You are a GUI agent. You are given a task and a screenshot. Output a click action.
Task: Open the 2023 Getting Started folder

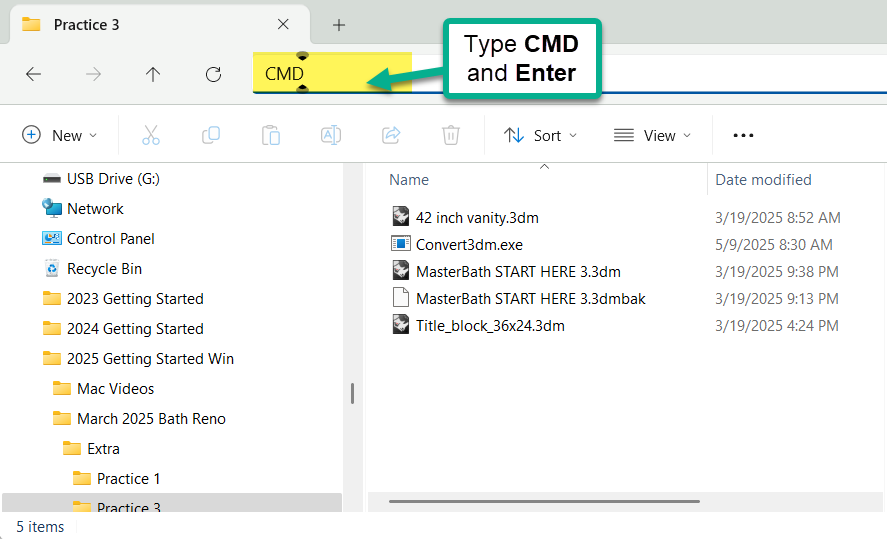pyautogui.click(x=135, y=299)
